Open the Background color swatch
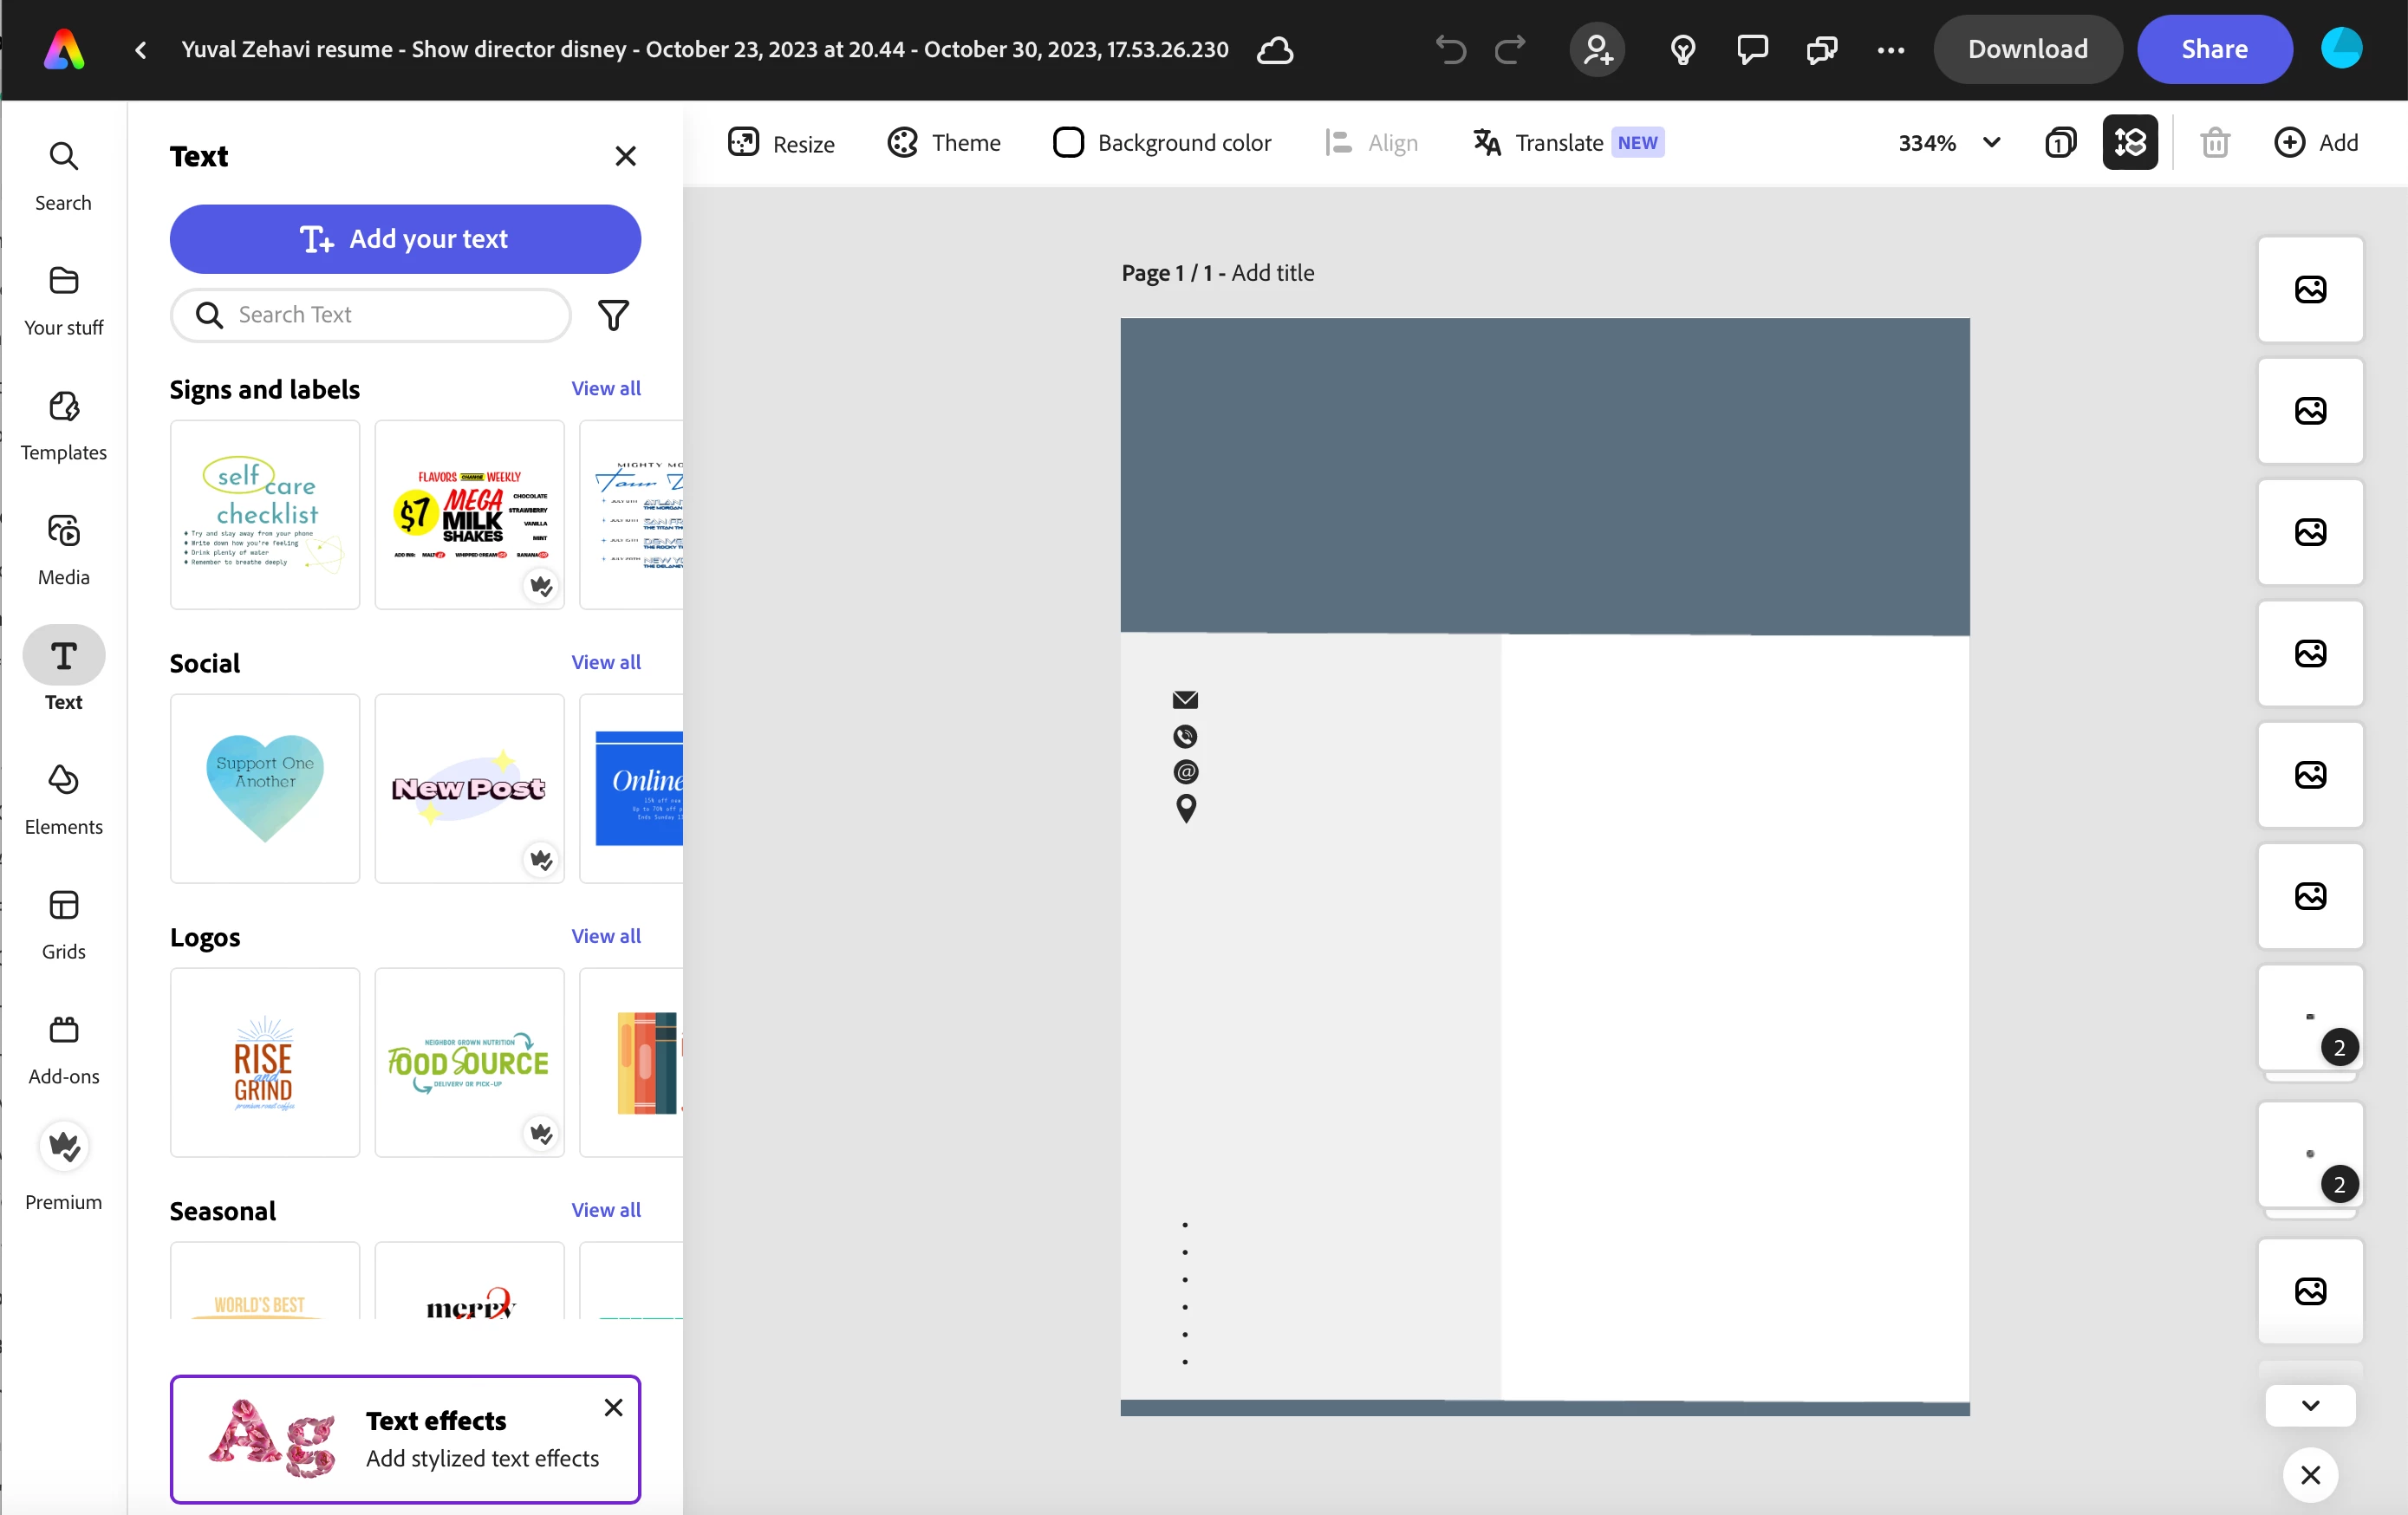The width and height of the screenshot is (2408, 1515). click(x=1161, y=143)
